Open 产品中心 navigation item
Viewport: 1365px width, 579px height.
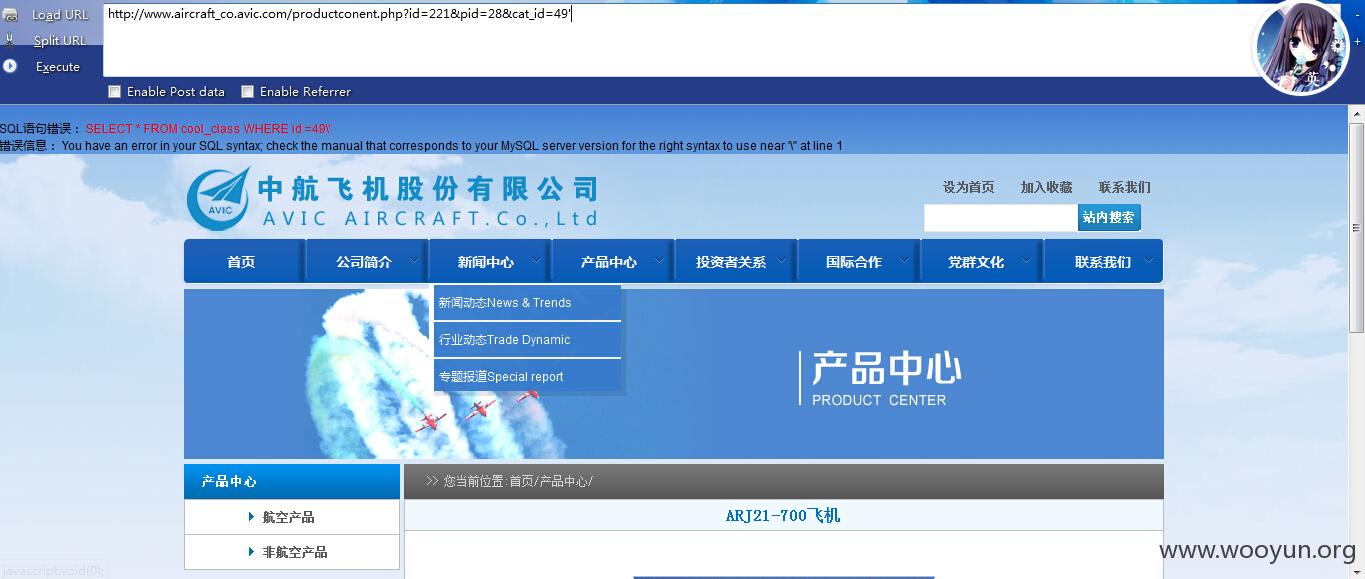pyautogui.click(x=609, y=262)
